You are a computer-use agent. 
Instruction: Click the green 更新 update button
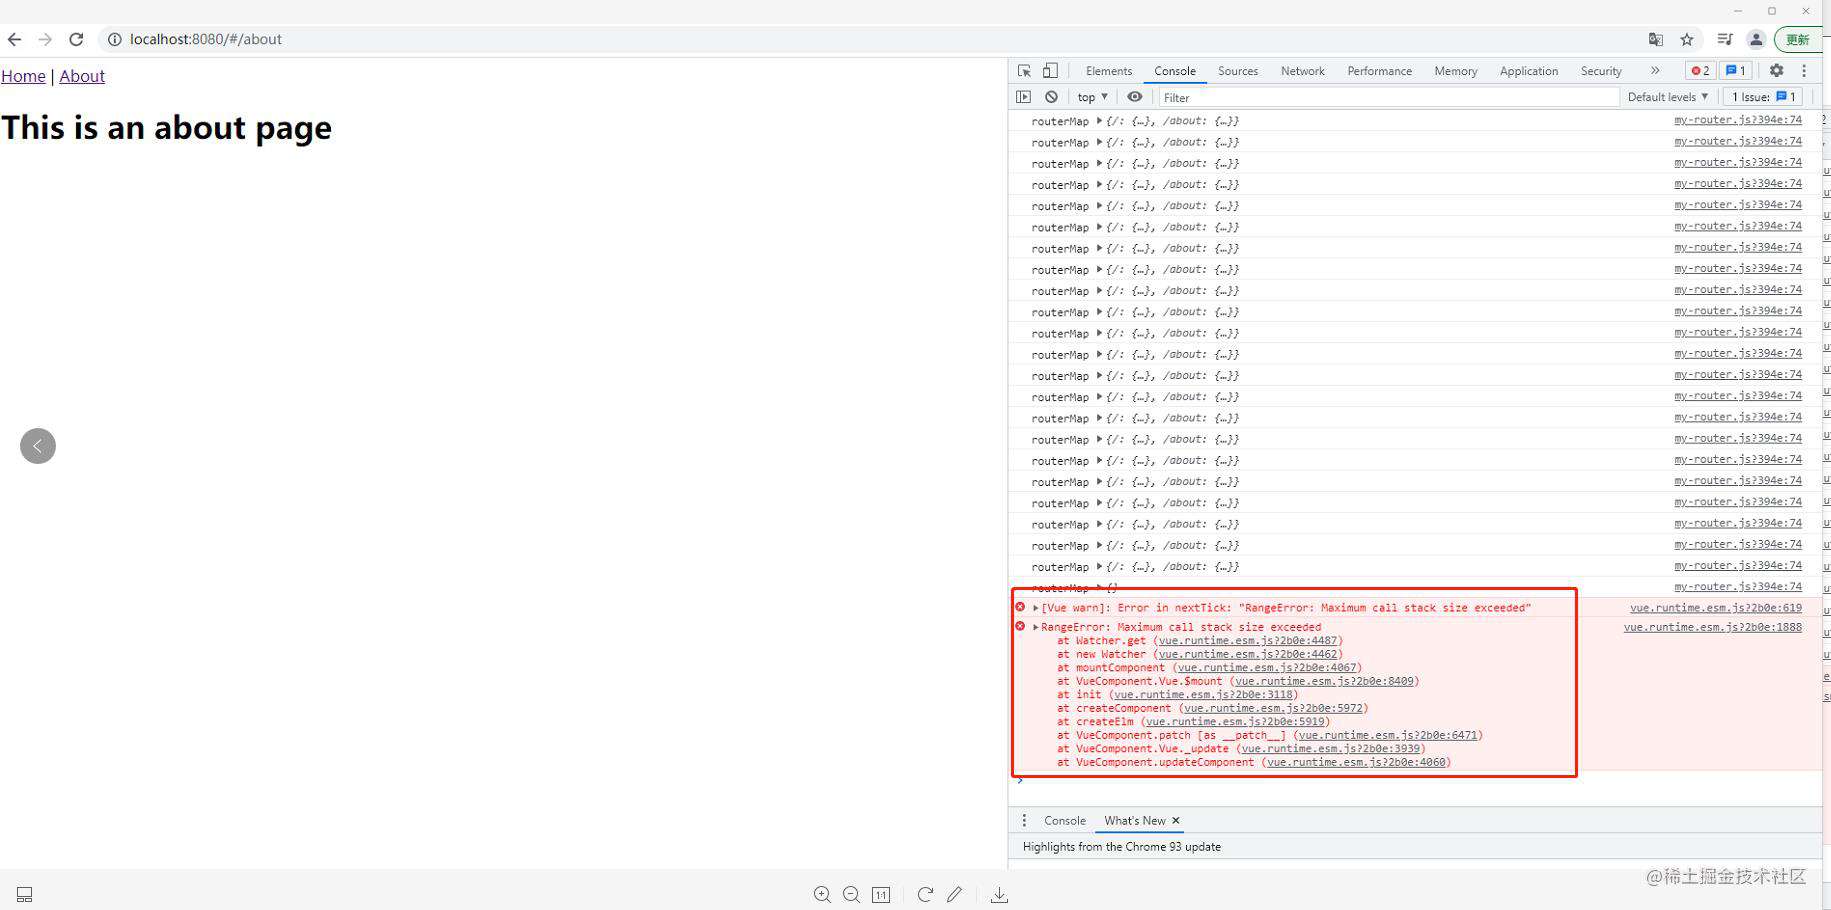coord(1798,39)
